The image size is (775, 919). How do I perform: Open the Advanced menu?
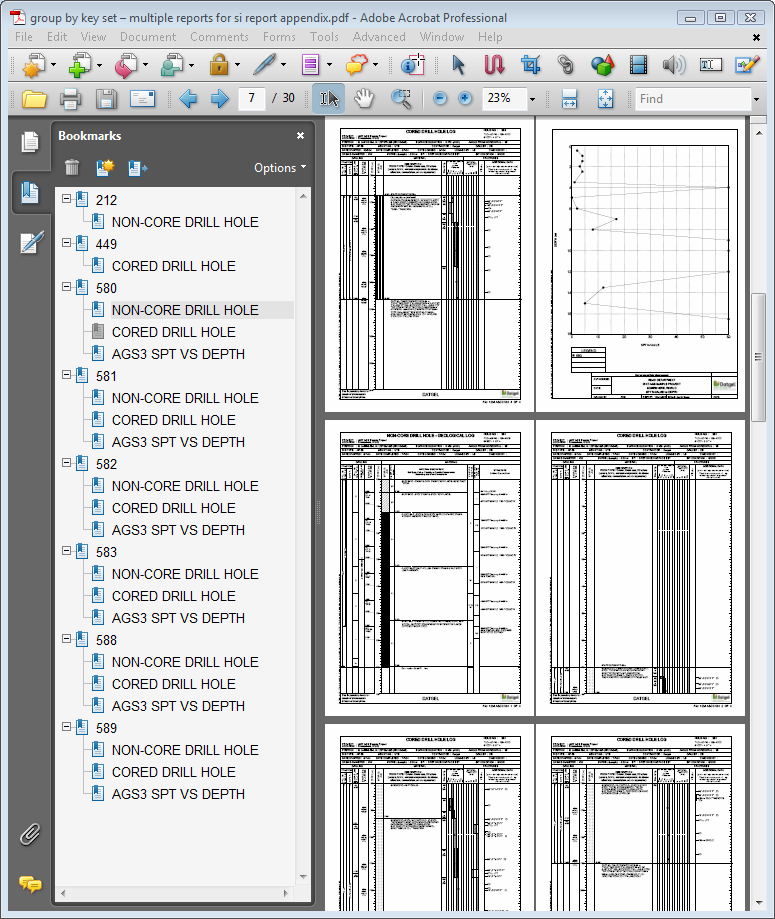(x=379, y=37)
